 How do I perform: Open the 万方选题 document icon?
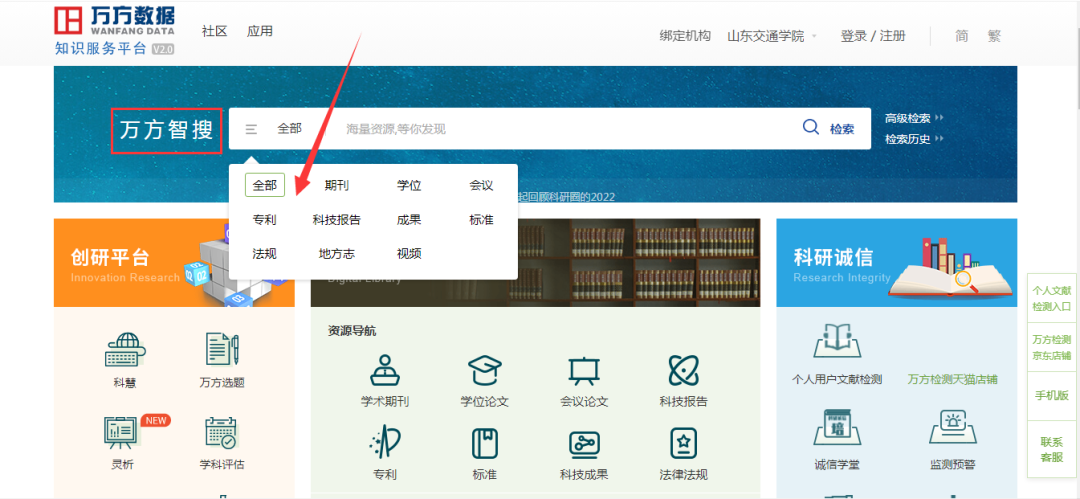222,349
